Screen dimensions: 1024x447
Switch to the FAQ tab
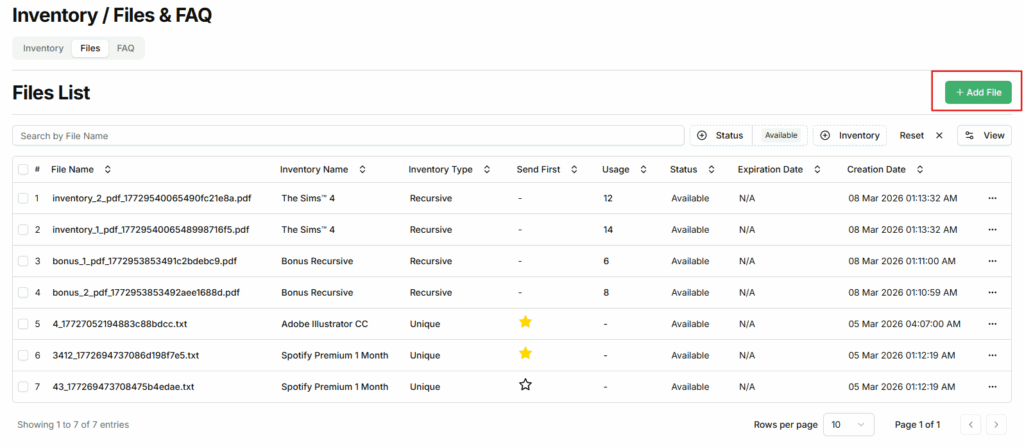pyautogui.click(x=125, y=48)
